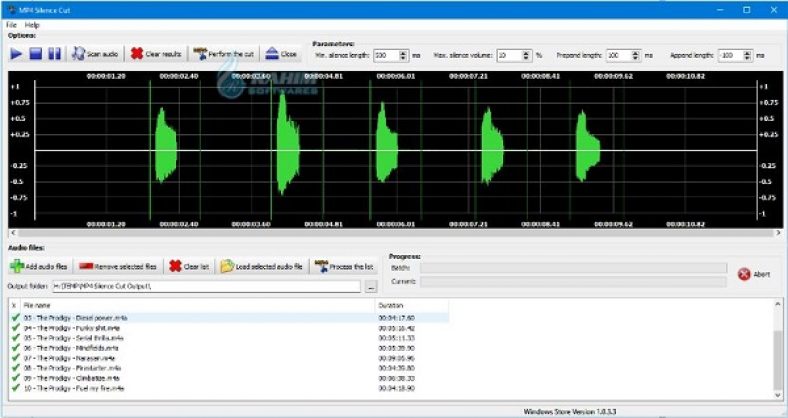The height and width of the screenshot is (418, 788).
Task: Click the Scan audio button
Action: 94,54
